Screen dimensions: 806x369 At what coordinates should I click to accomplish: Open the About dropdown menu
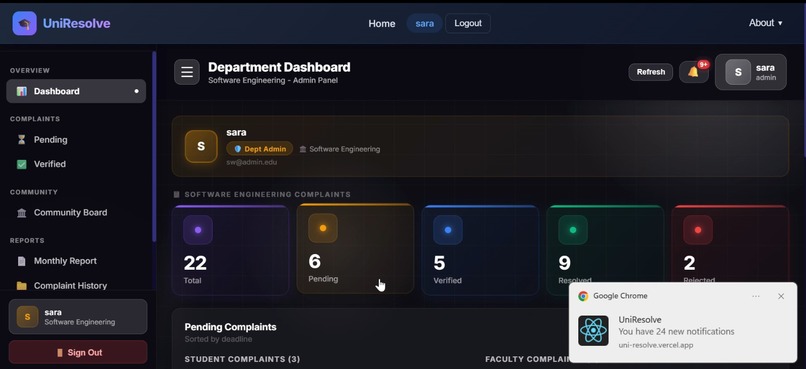(x=765, y=23)
